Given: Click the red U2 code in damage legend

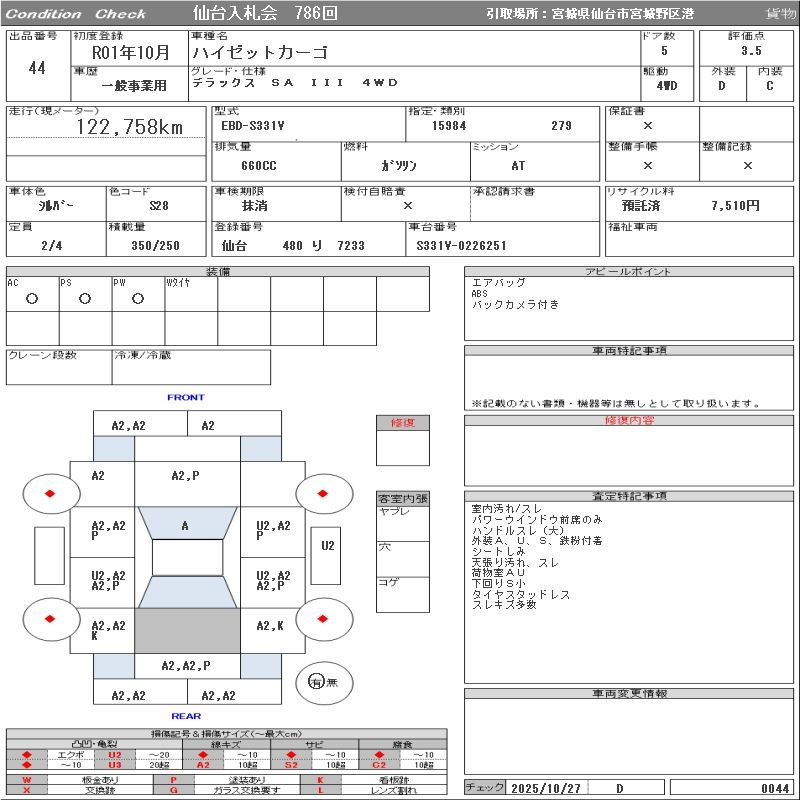Looking at the screenshot, I should pos(114,754).
